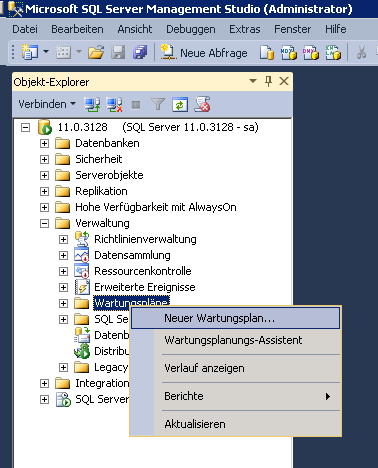Expand the Erweiterte Ereignisse node
Viewport: 378px width, 468px height.
coord(63,287)
